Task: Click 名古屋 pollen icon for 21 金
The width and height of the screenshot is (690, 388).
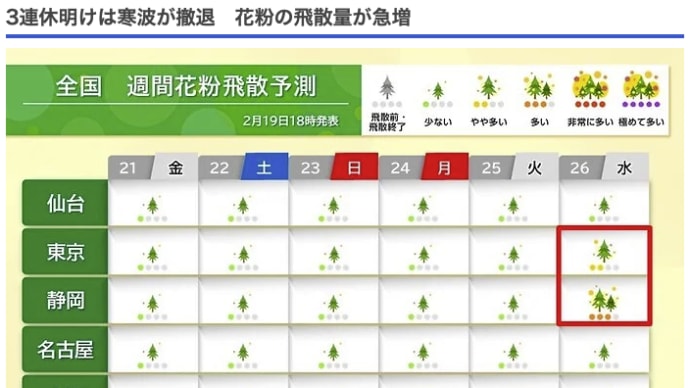Action: (152, 355)
